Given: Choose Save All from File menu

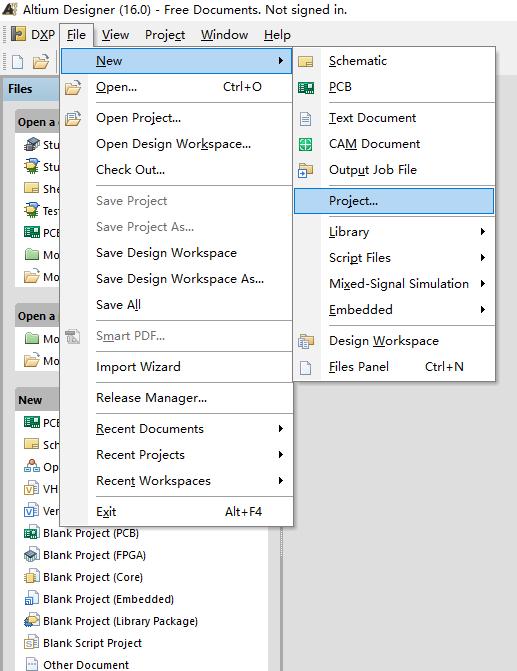Looking at the screenshot, I should (177, 305).
